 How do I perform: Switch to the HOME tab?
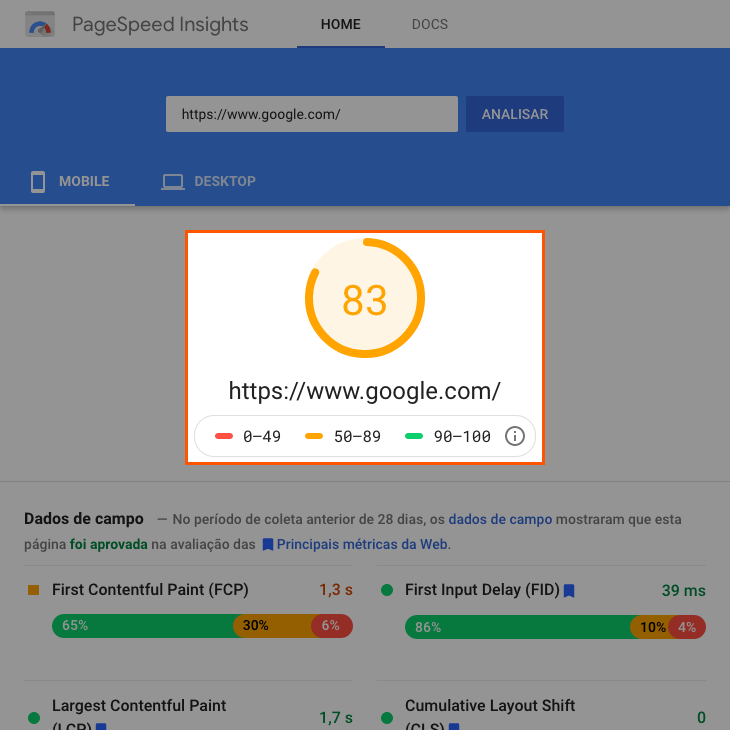341,24
